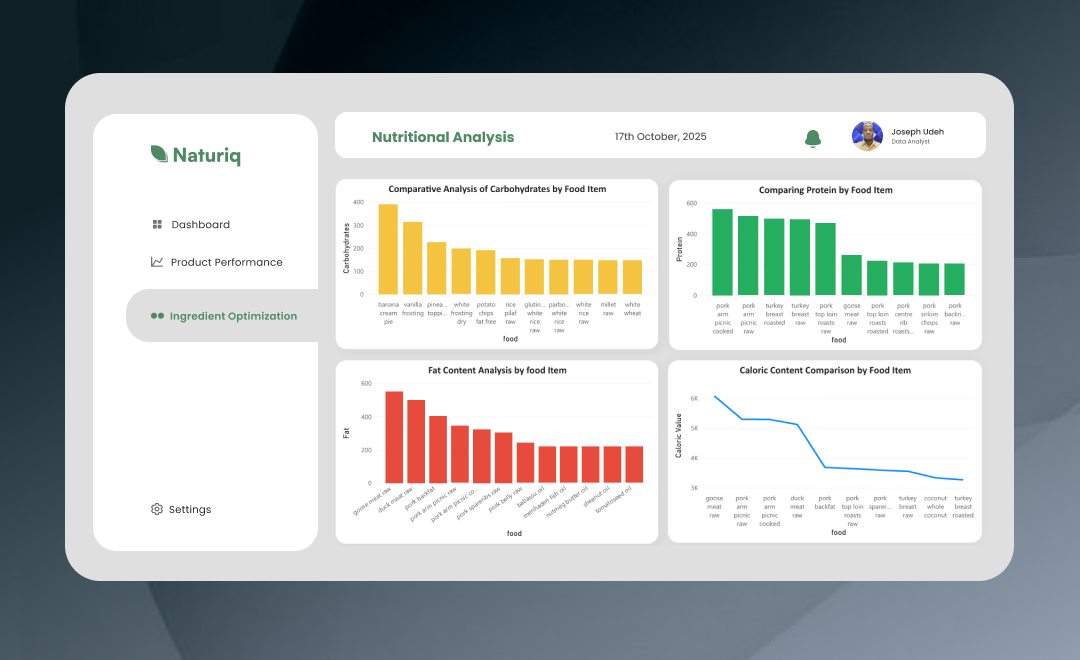The image size is (1080, 660).
Task: Click the banana cream pie axis label
Action: pos(388,313)
